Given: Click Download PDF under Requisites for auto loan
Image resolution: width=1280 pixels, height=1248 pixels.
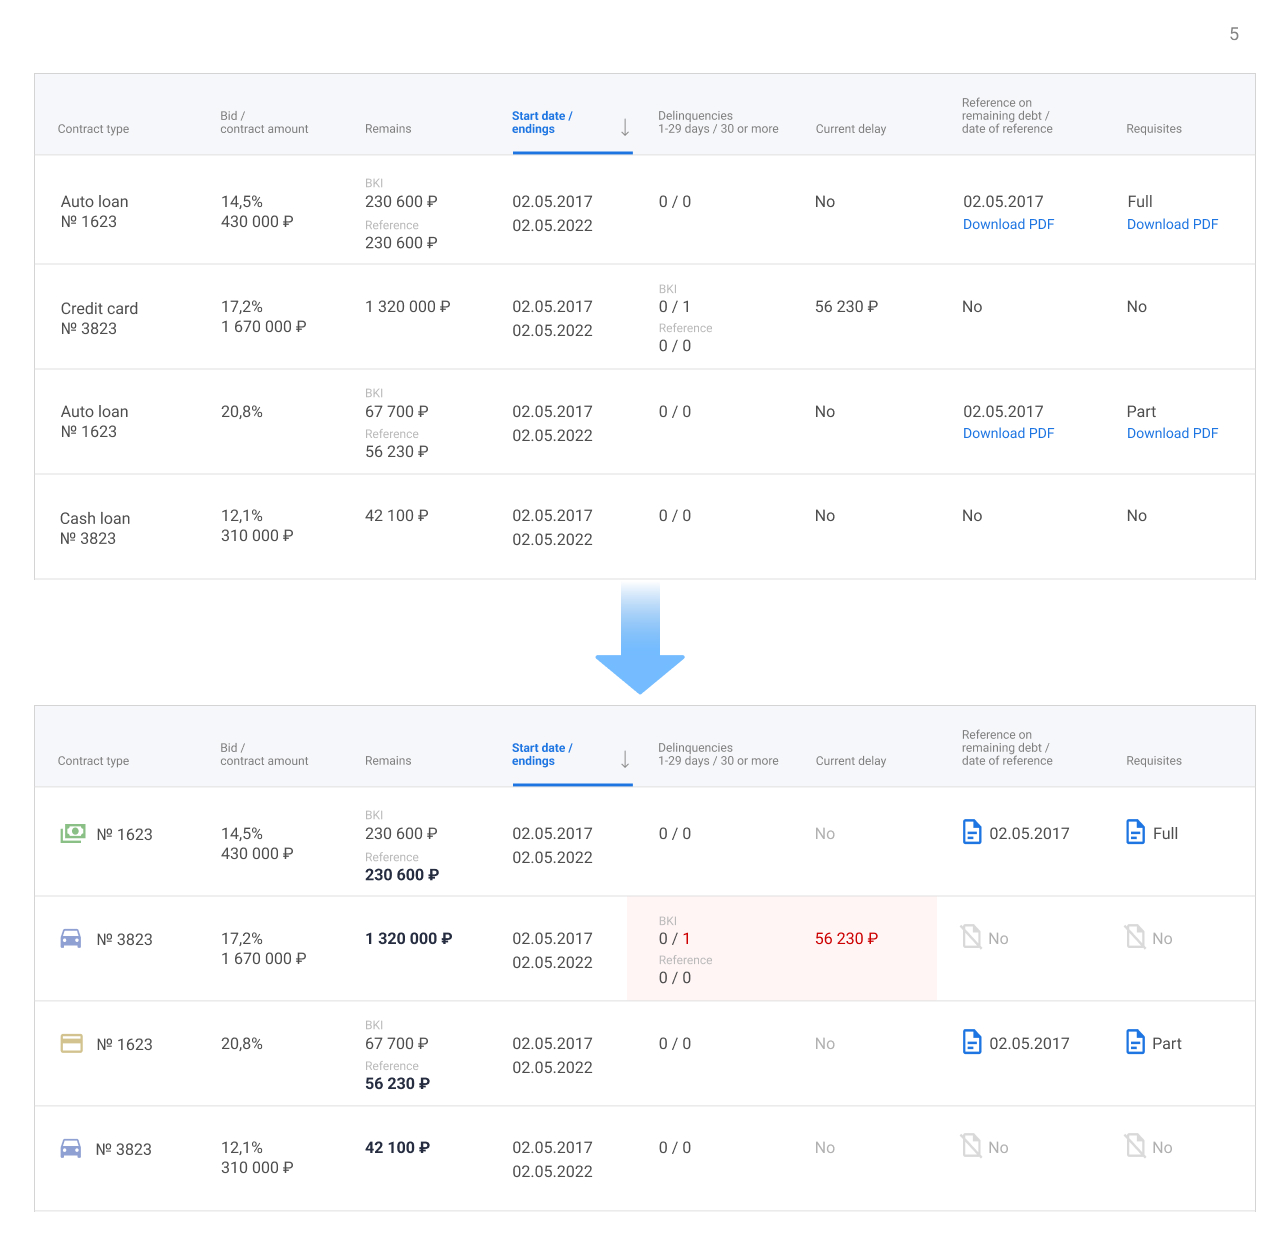Looking at the screenshot, I should [1172, 224].
